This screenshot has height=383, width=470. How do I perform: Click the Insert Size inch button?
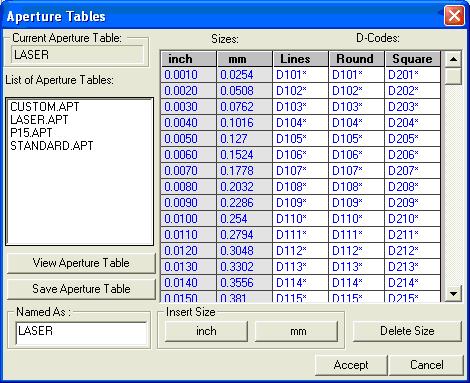point(206,331)
